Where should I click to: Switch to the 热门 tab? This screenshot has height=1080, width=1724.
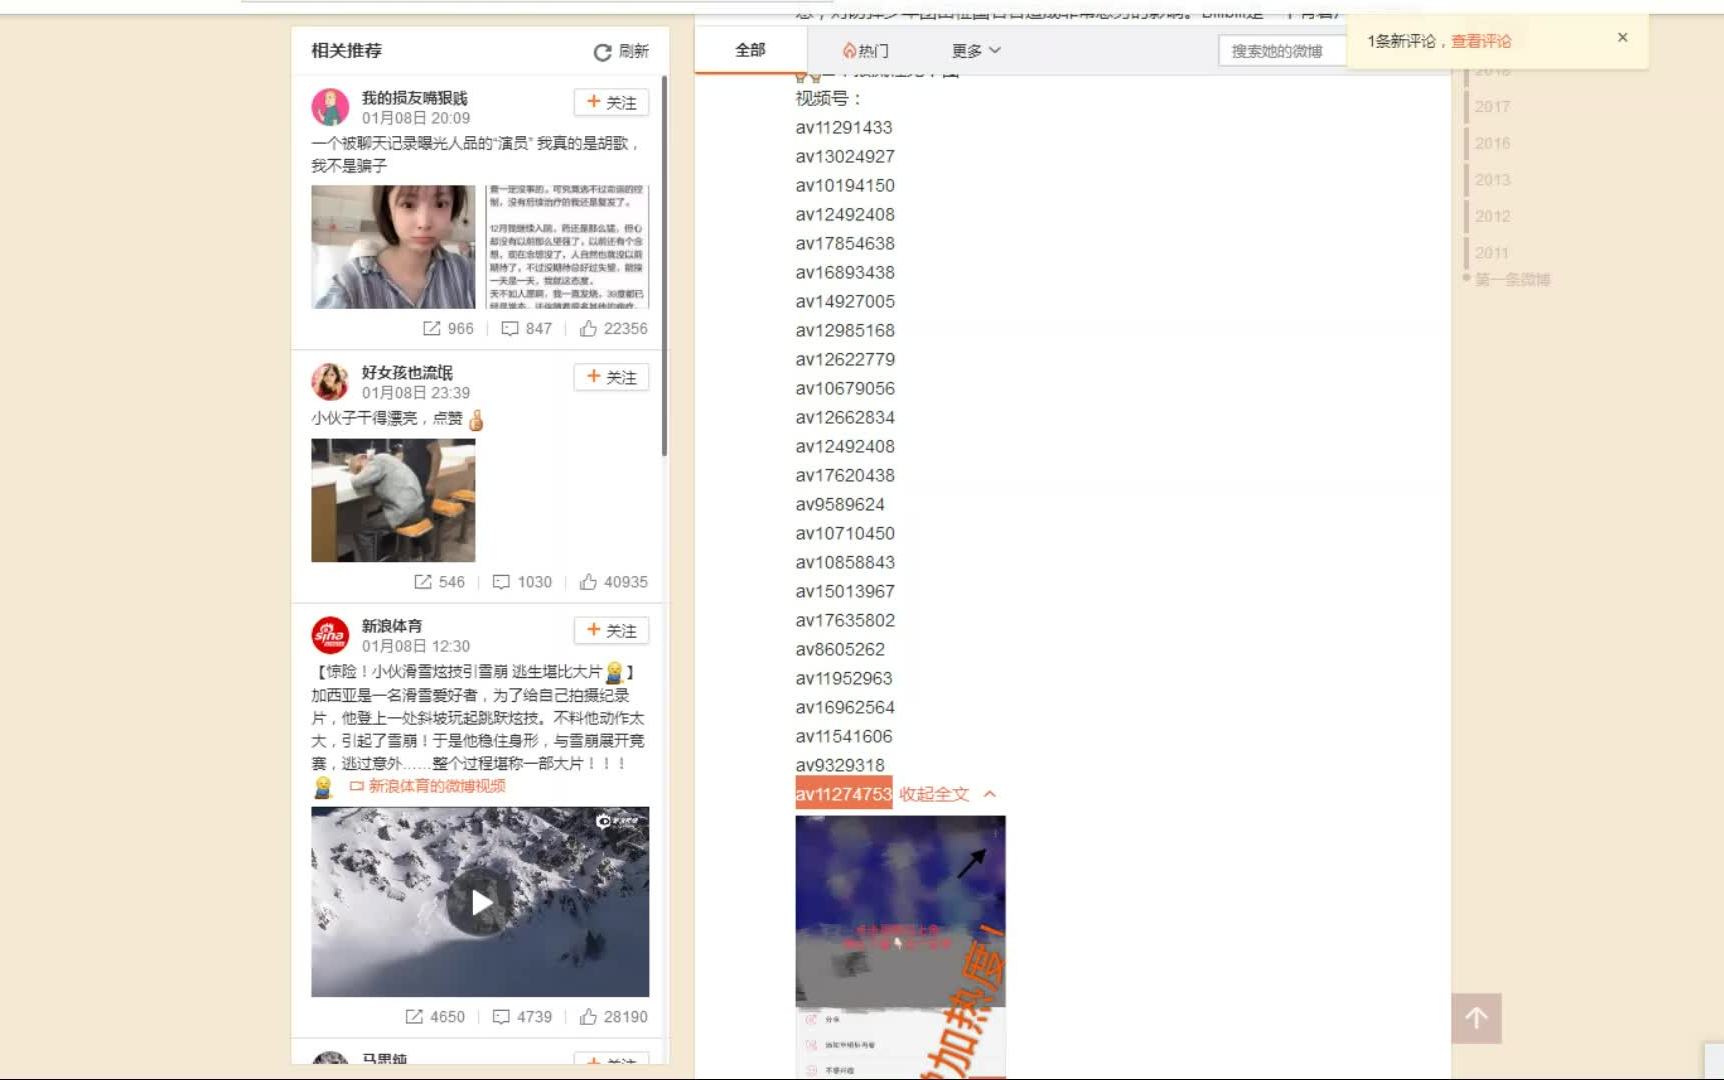point(866,50)
